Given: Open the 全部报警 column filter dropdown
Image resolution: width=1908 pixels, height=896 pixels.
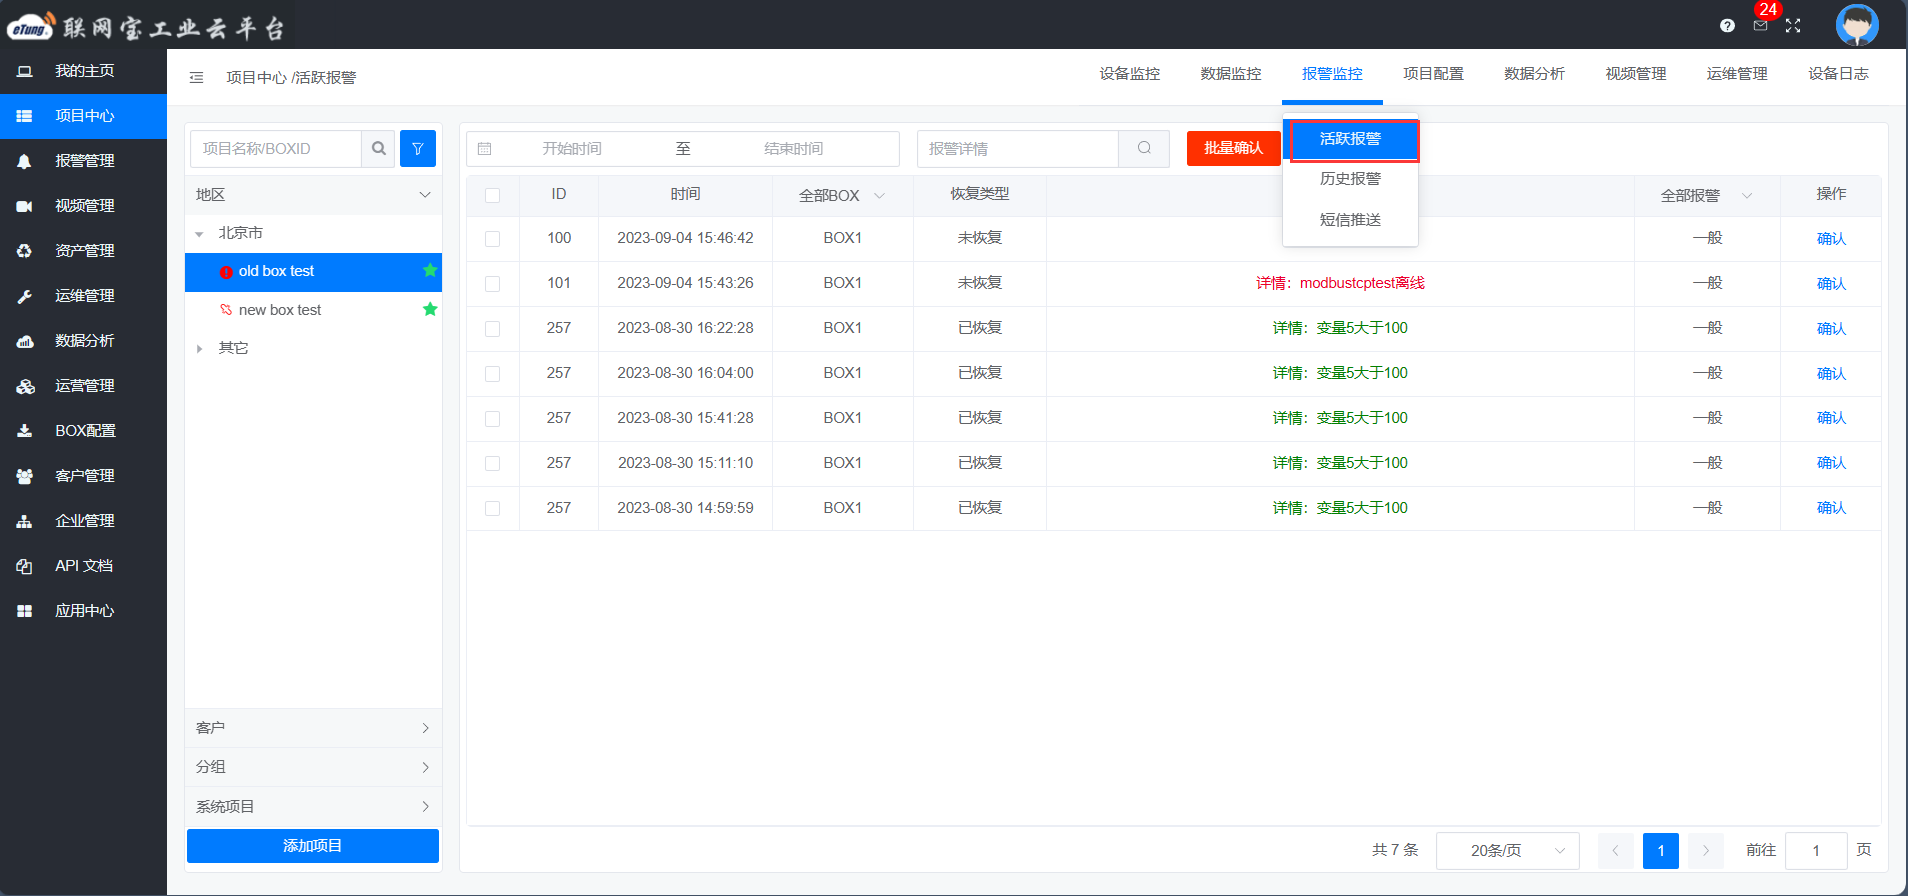Looking at the screenshot, I should pyautogui.click(x=1706, y=196).
